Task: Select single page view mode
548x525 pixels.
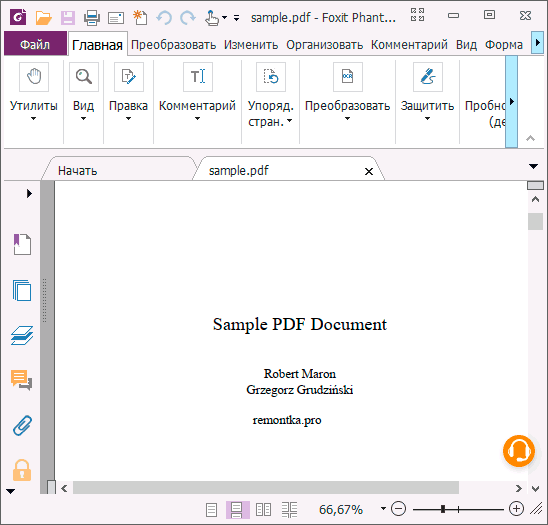Action: click(x=211, y=510)
